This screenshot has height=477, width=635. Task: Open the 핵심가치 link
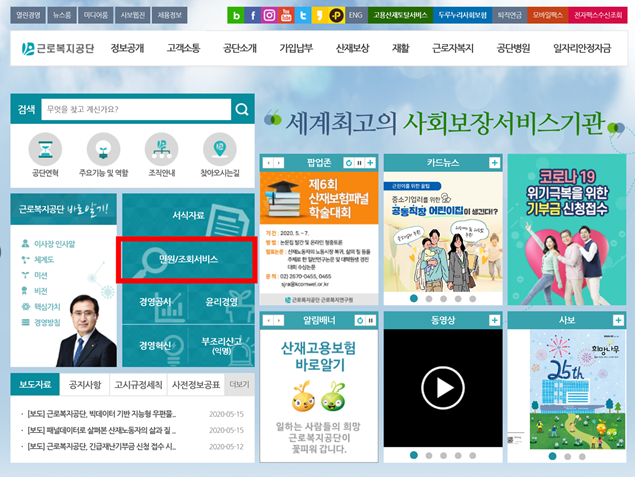[x=47, y=307]
